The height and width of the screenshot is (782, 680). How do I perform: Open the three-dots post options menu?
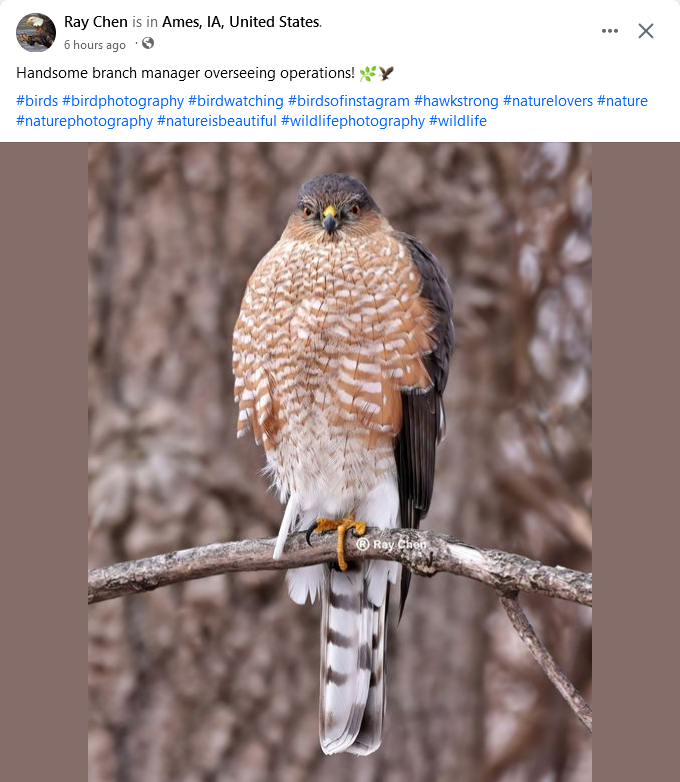610,31
